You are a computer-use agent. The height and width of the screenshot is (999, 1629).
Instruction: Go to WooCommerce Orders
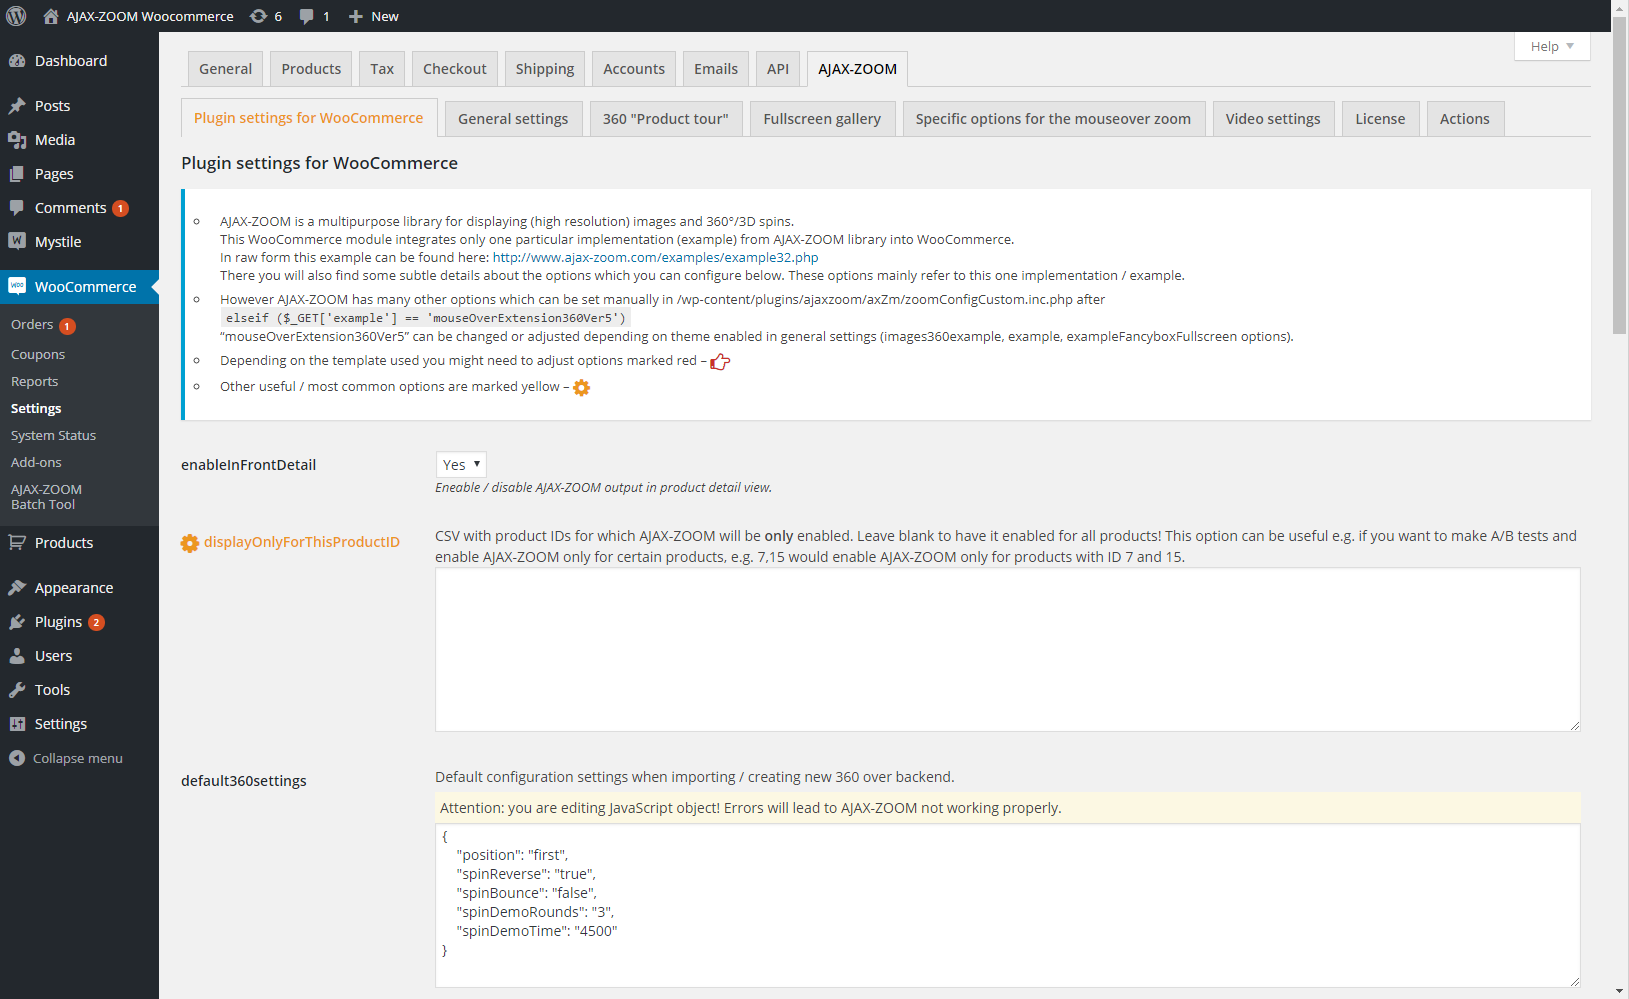click(x=32, y=325)
